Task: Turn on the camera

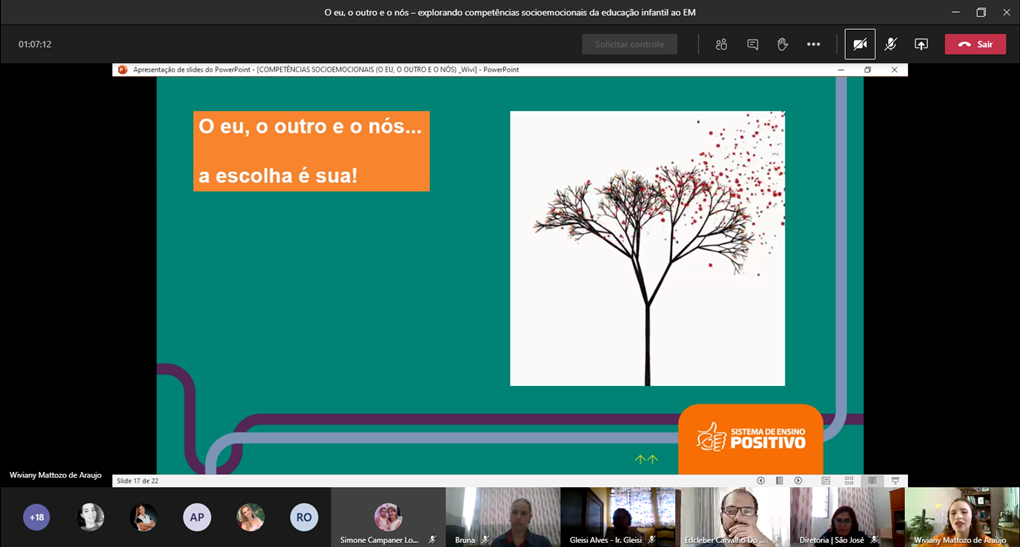Action: 859,44
